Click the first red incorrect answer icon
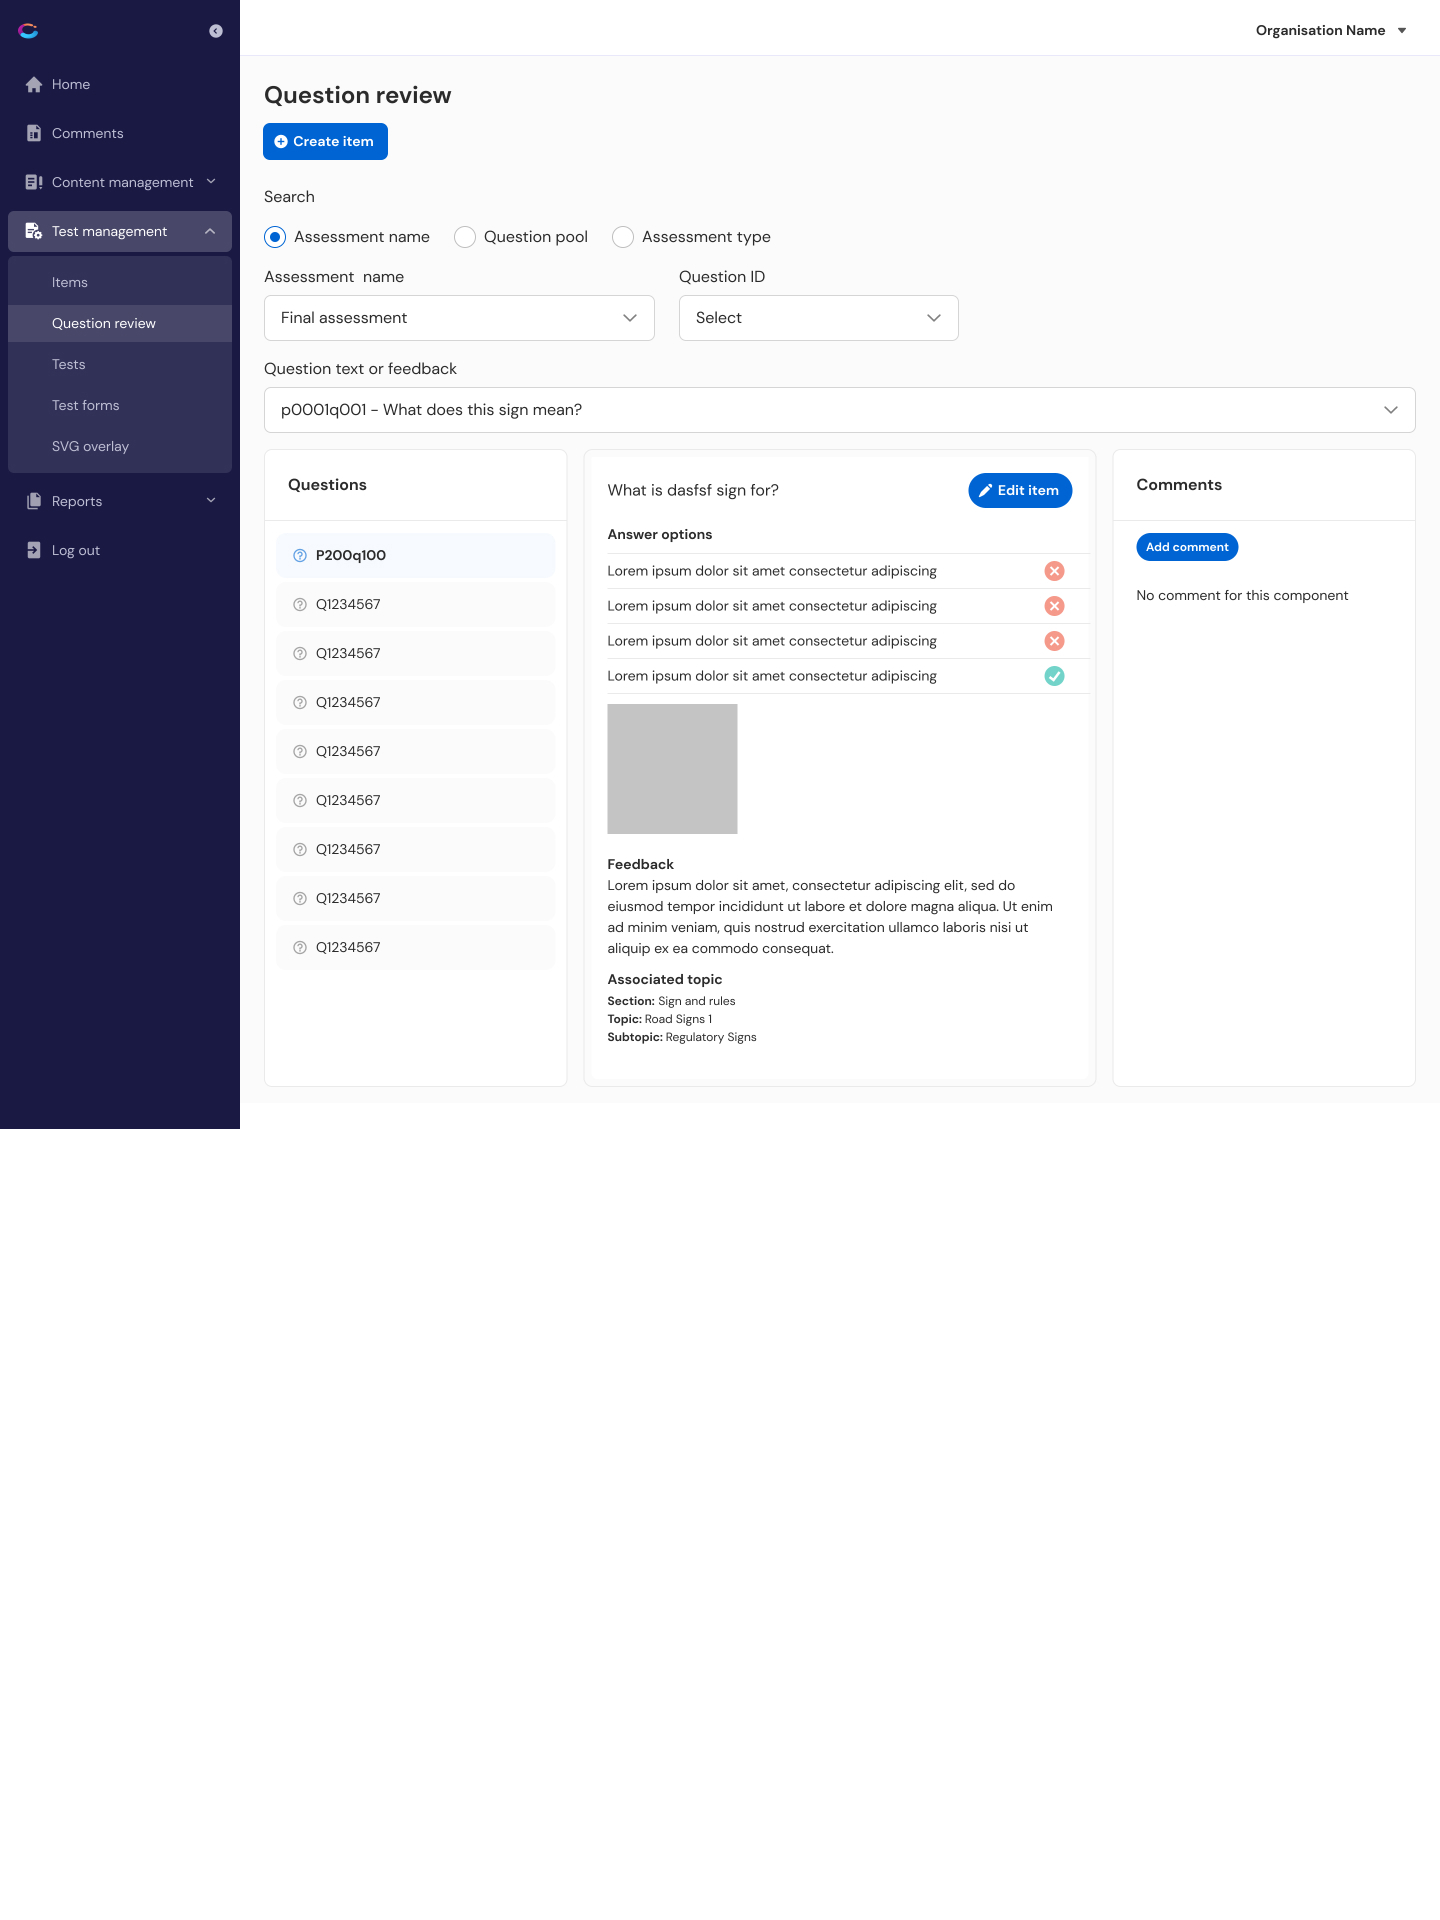 pos(1054,572)
